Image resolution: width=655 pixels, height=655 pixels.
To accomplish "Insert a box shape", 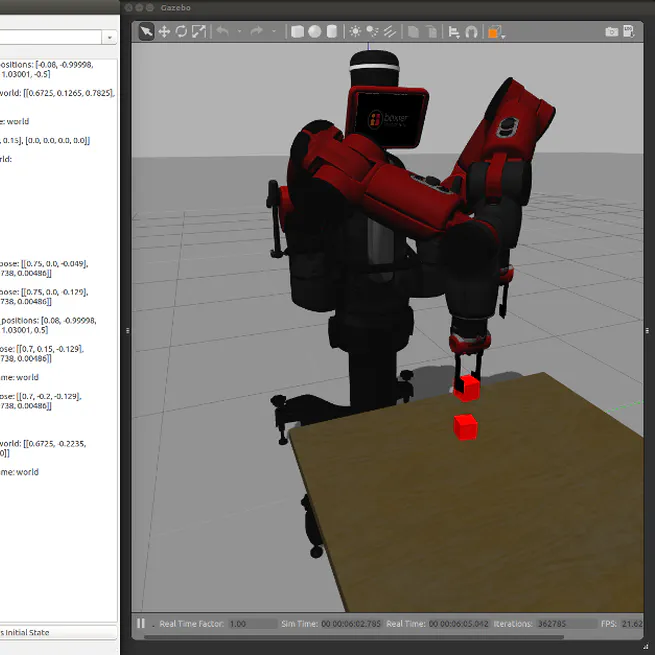I will tap(297, 32).
